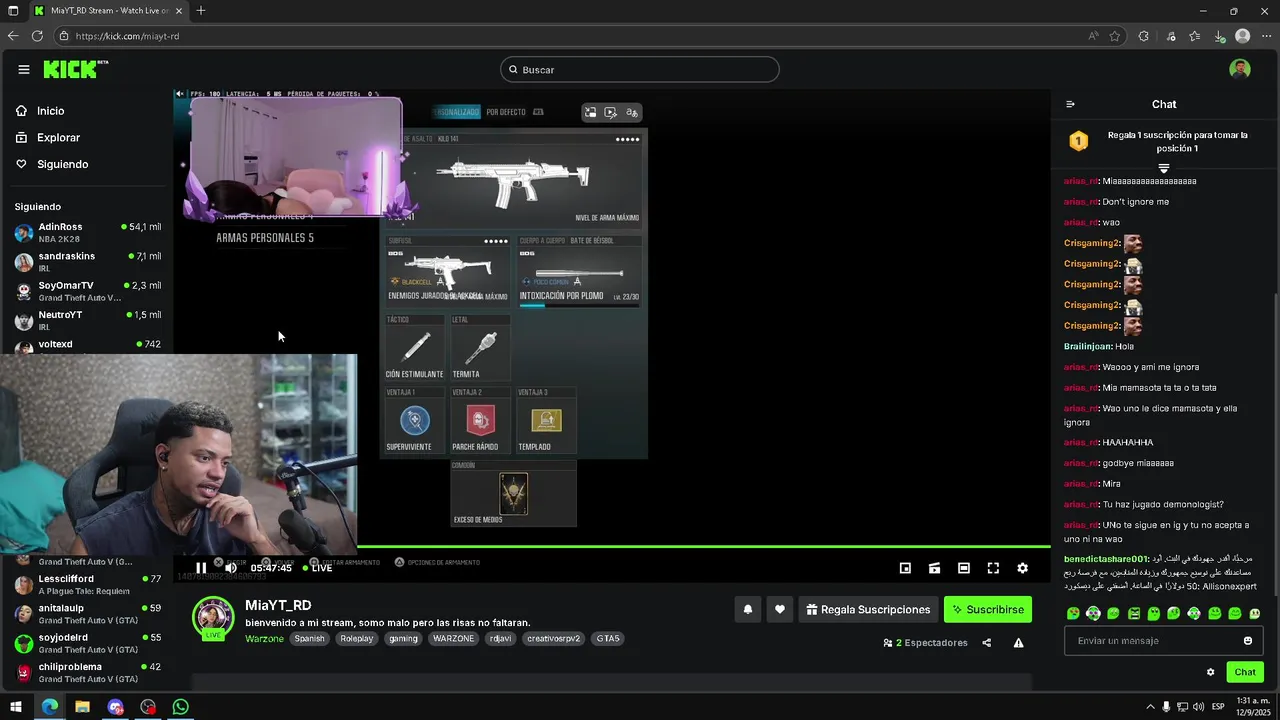This screenshot has width=1280, height=720.
Task: Go to Inicio in sidebar
Action: [x=50, y=111]
